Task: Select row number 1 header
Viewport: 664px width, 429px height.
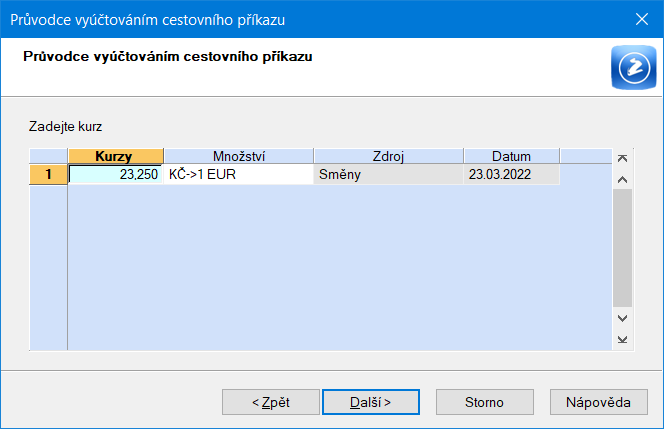Action: [48, 174]
